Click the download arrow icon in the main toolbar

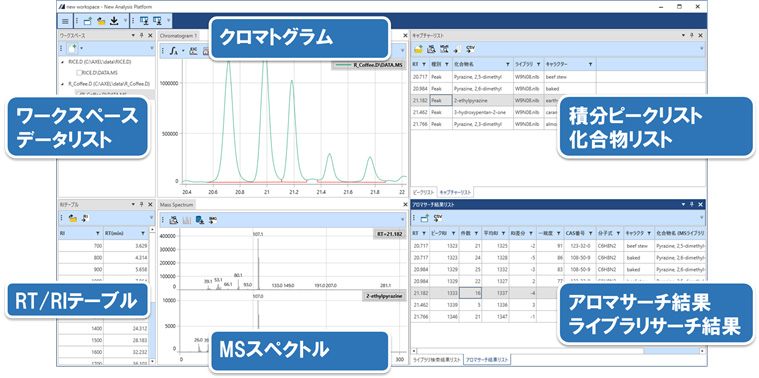114,21
